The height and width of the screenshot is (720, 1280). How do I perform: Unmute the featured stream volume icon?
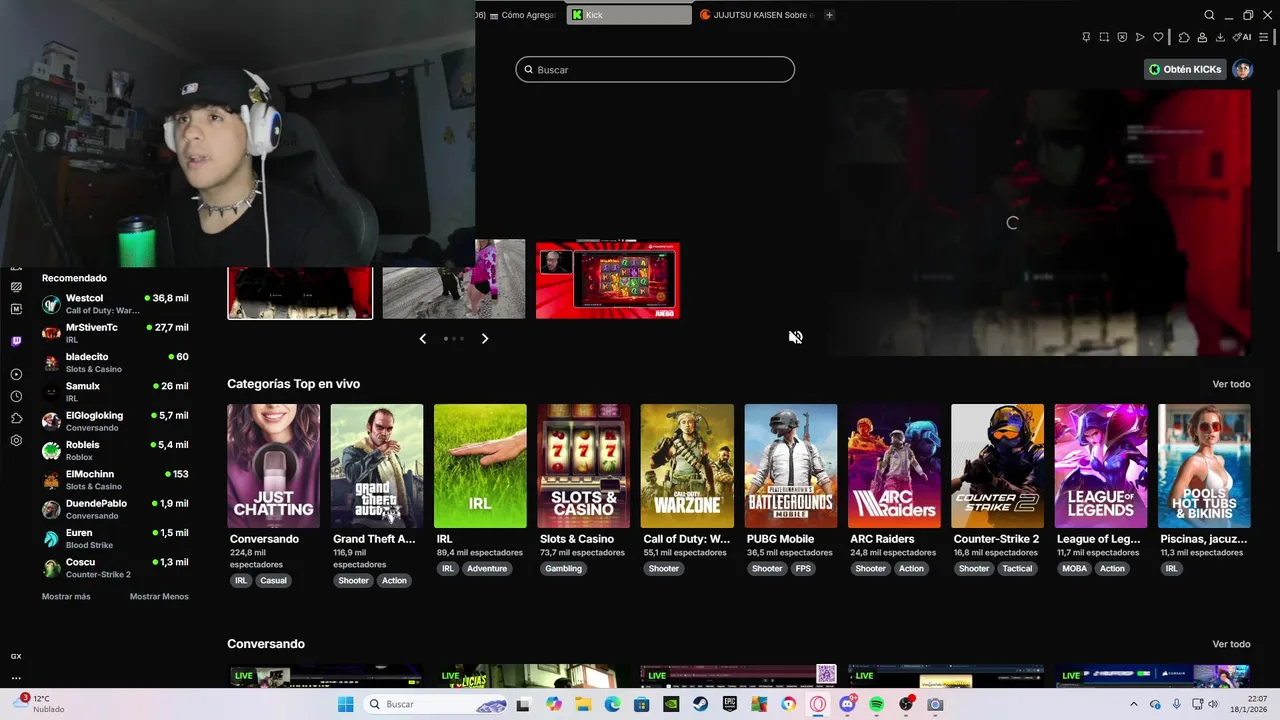pos(795,337)
